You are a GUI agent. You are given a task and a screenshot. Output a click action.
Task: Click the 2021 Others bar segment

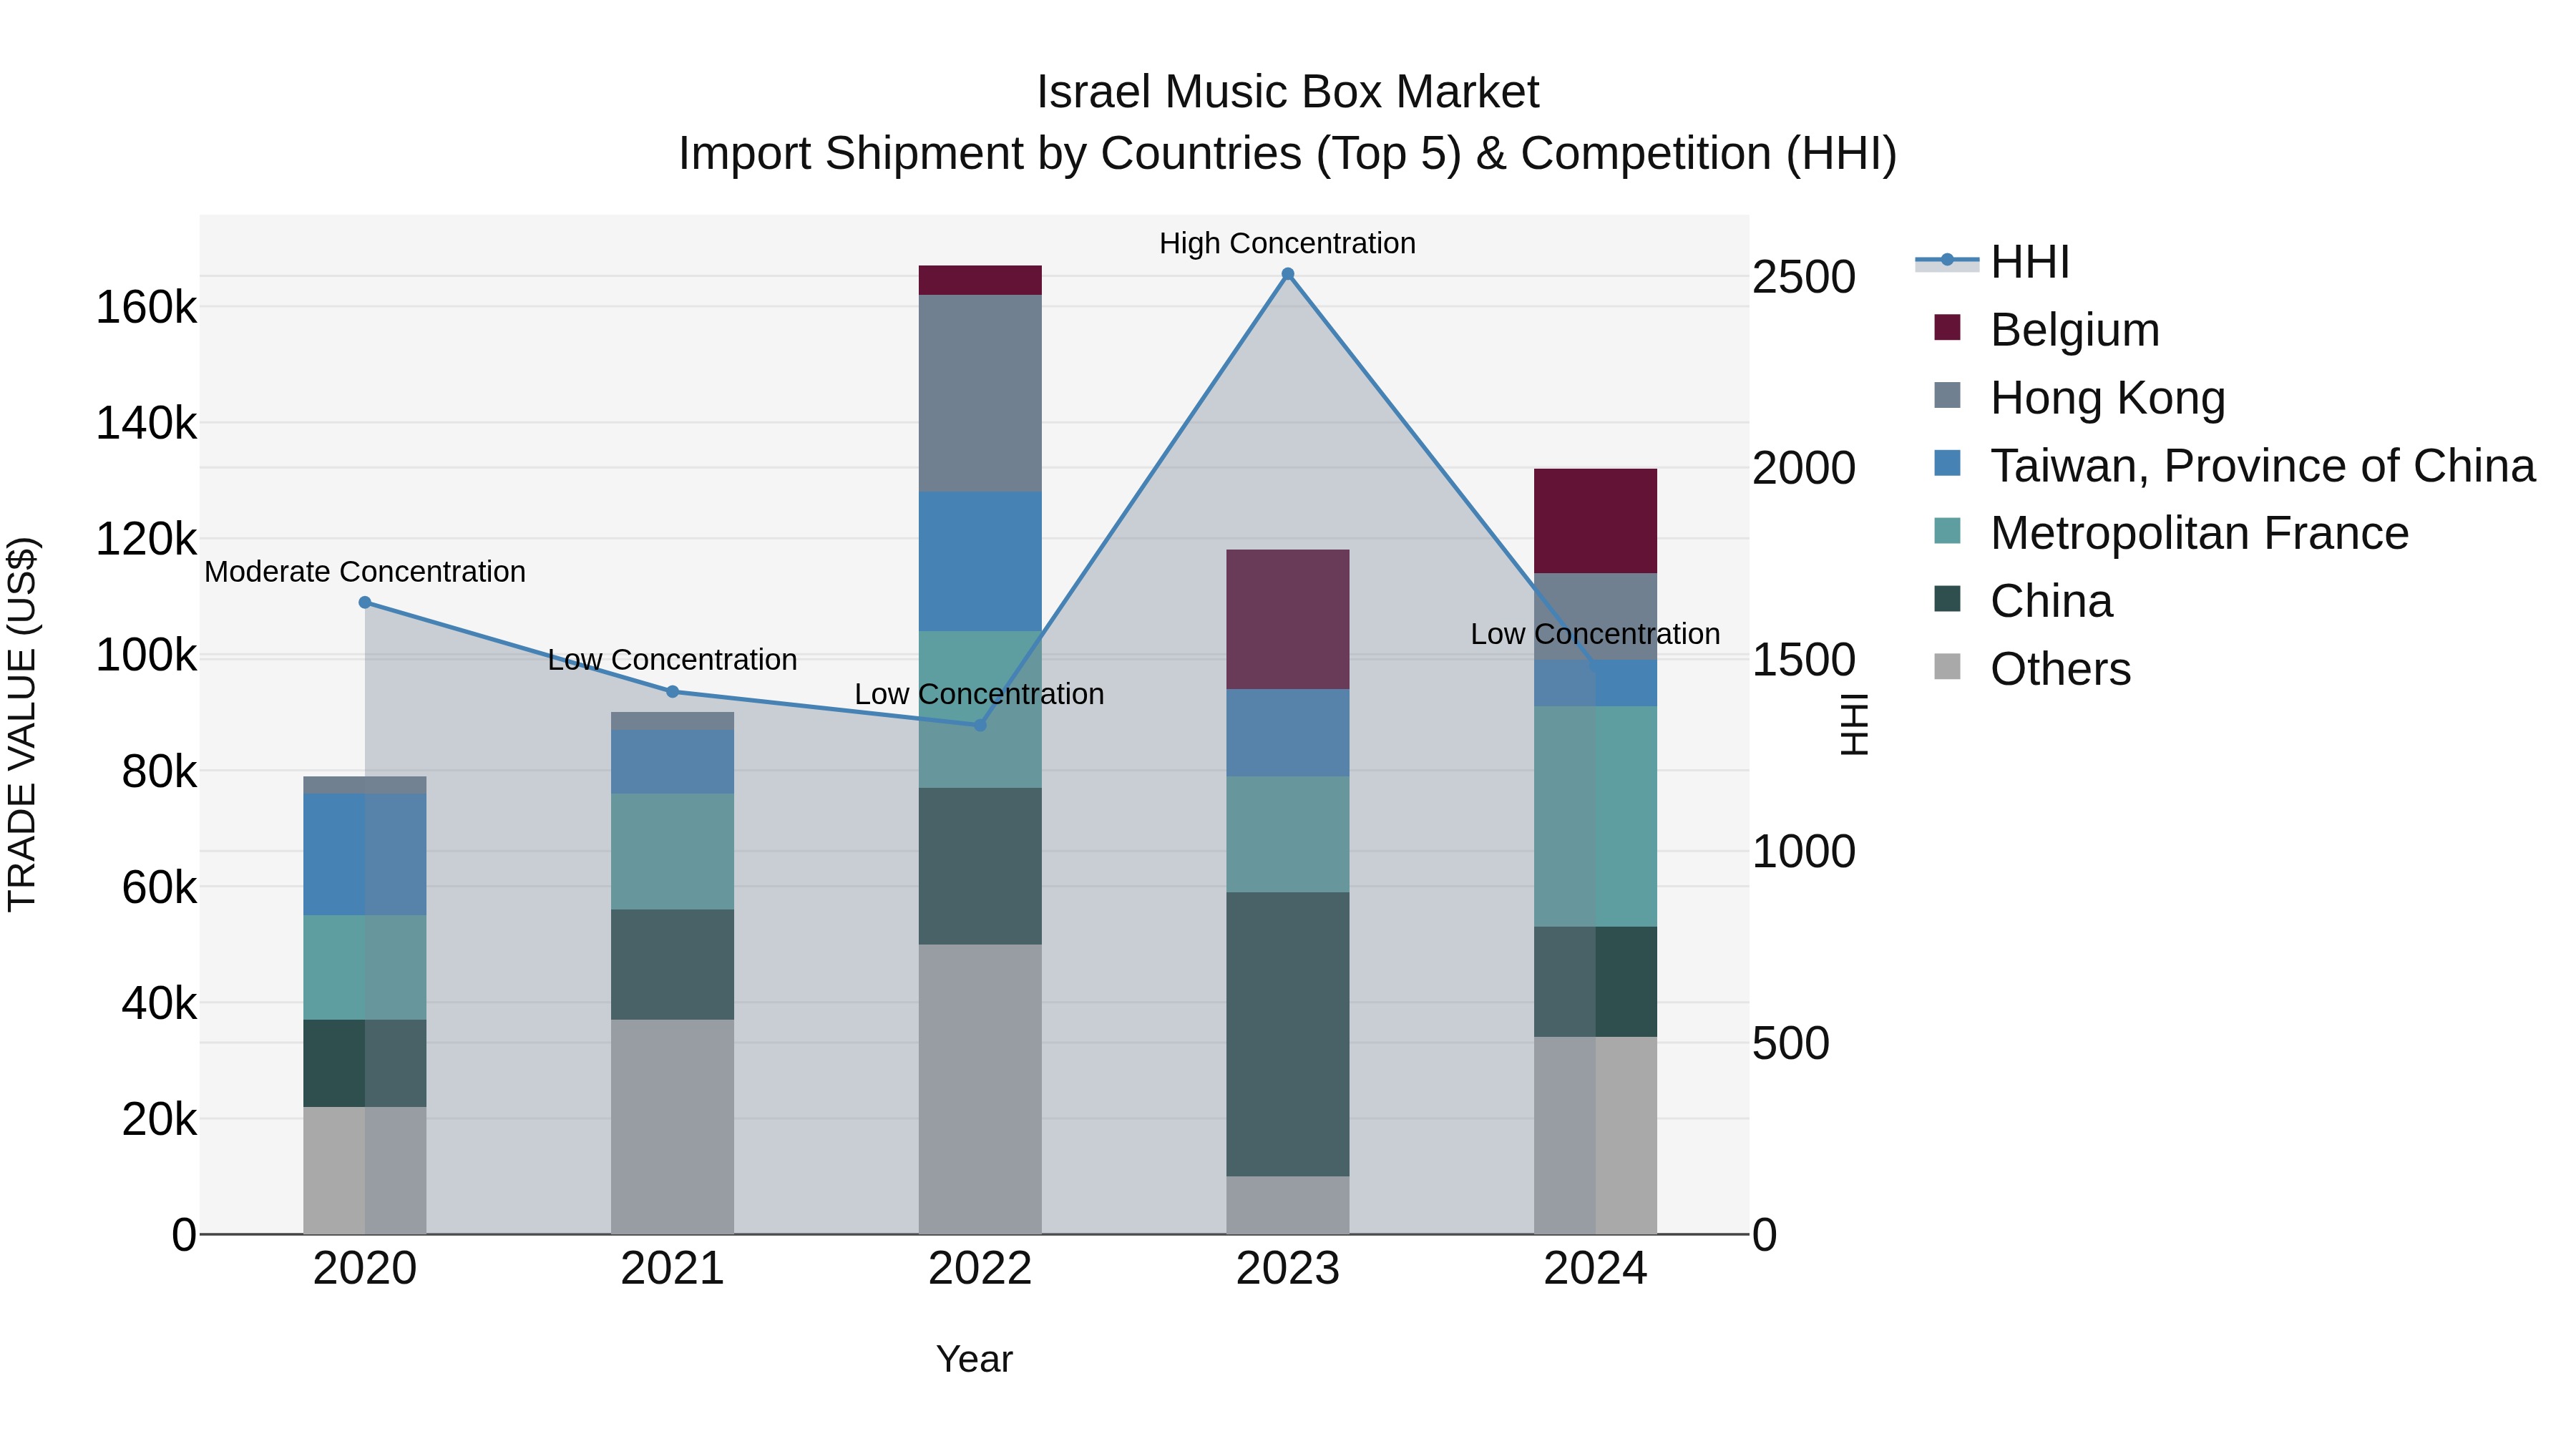pos(673,1127)
